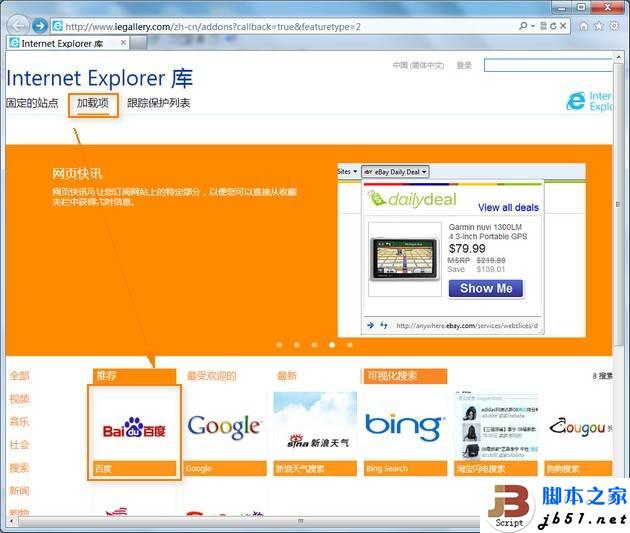Click the IE page icon in address bar

coord(57,26)
